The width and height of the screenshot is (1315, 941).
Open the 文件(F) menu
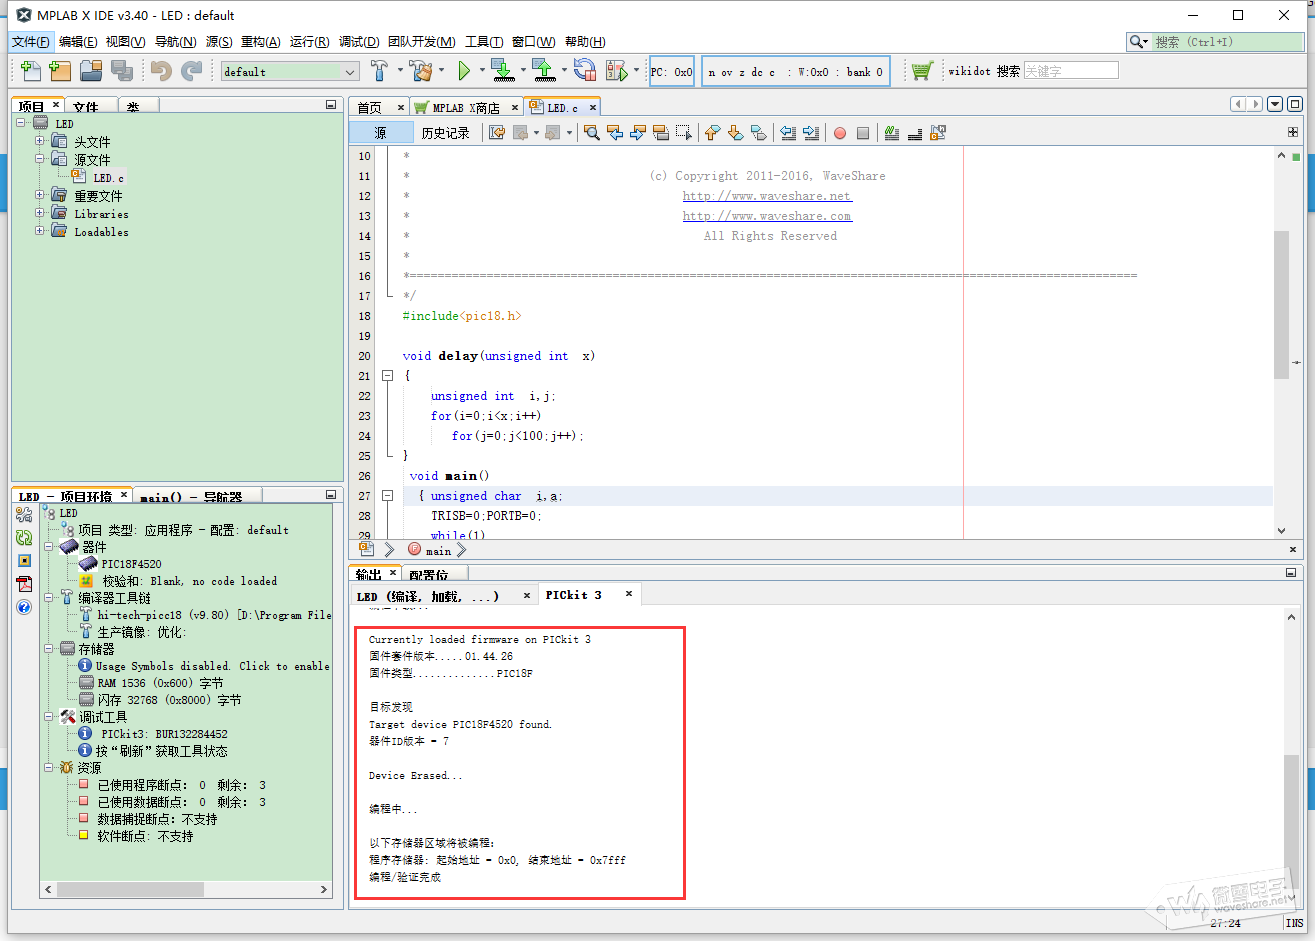(31, 42)
